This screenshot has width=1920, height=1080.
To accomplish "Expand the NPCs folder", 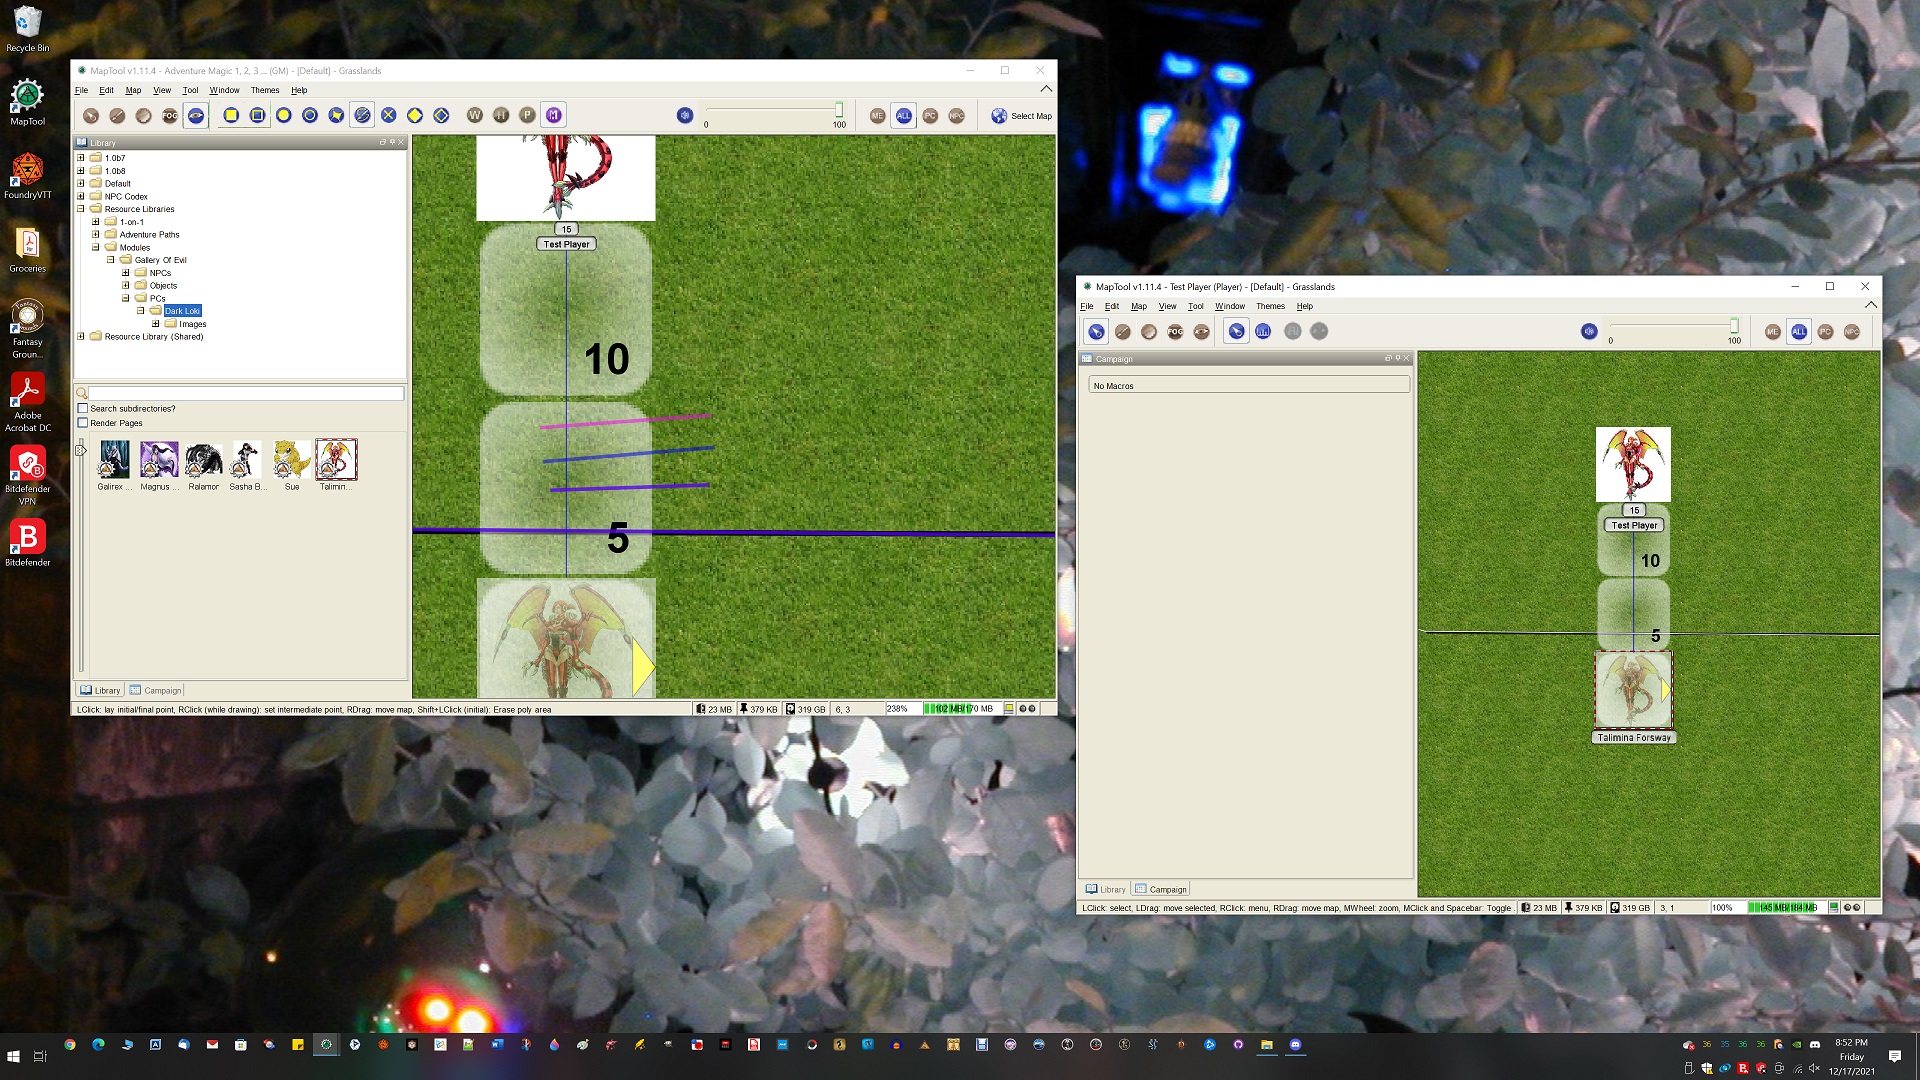I will point(125,272).
